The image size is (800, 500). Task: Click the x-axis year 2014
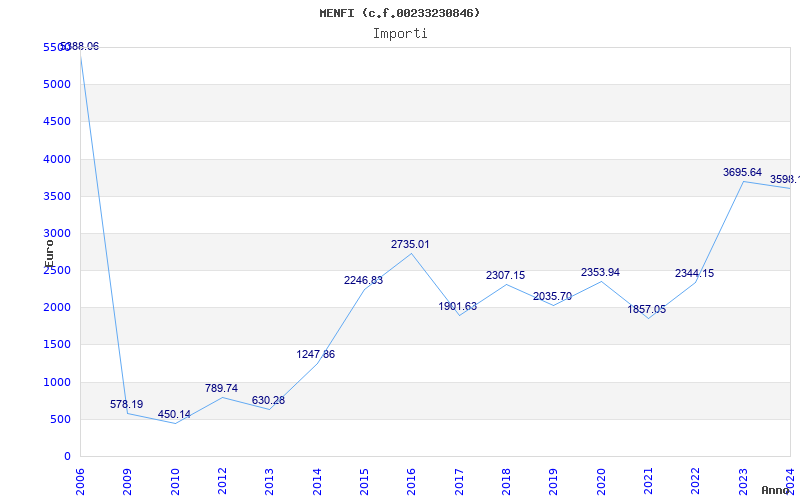pos(317,481)
